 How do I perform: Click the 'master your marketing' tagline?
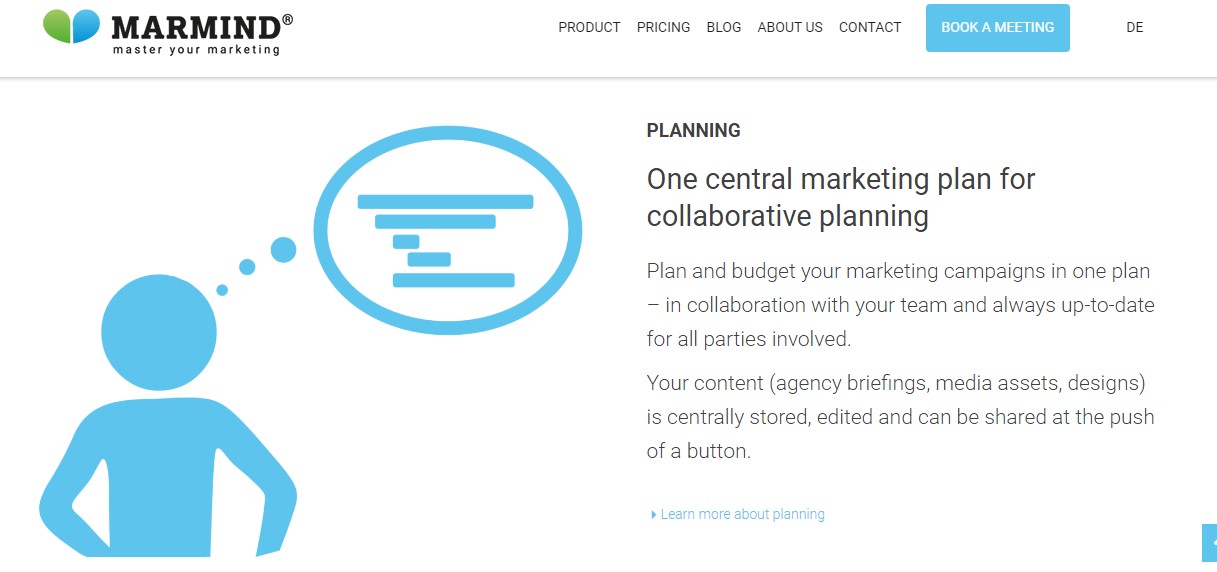tap(196, 49)
